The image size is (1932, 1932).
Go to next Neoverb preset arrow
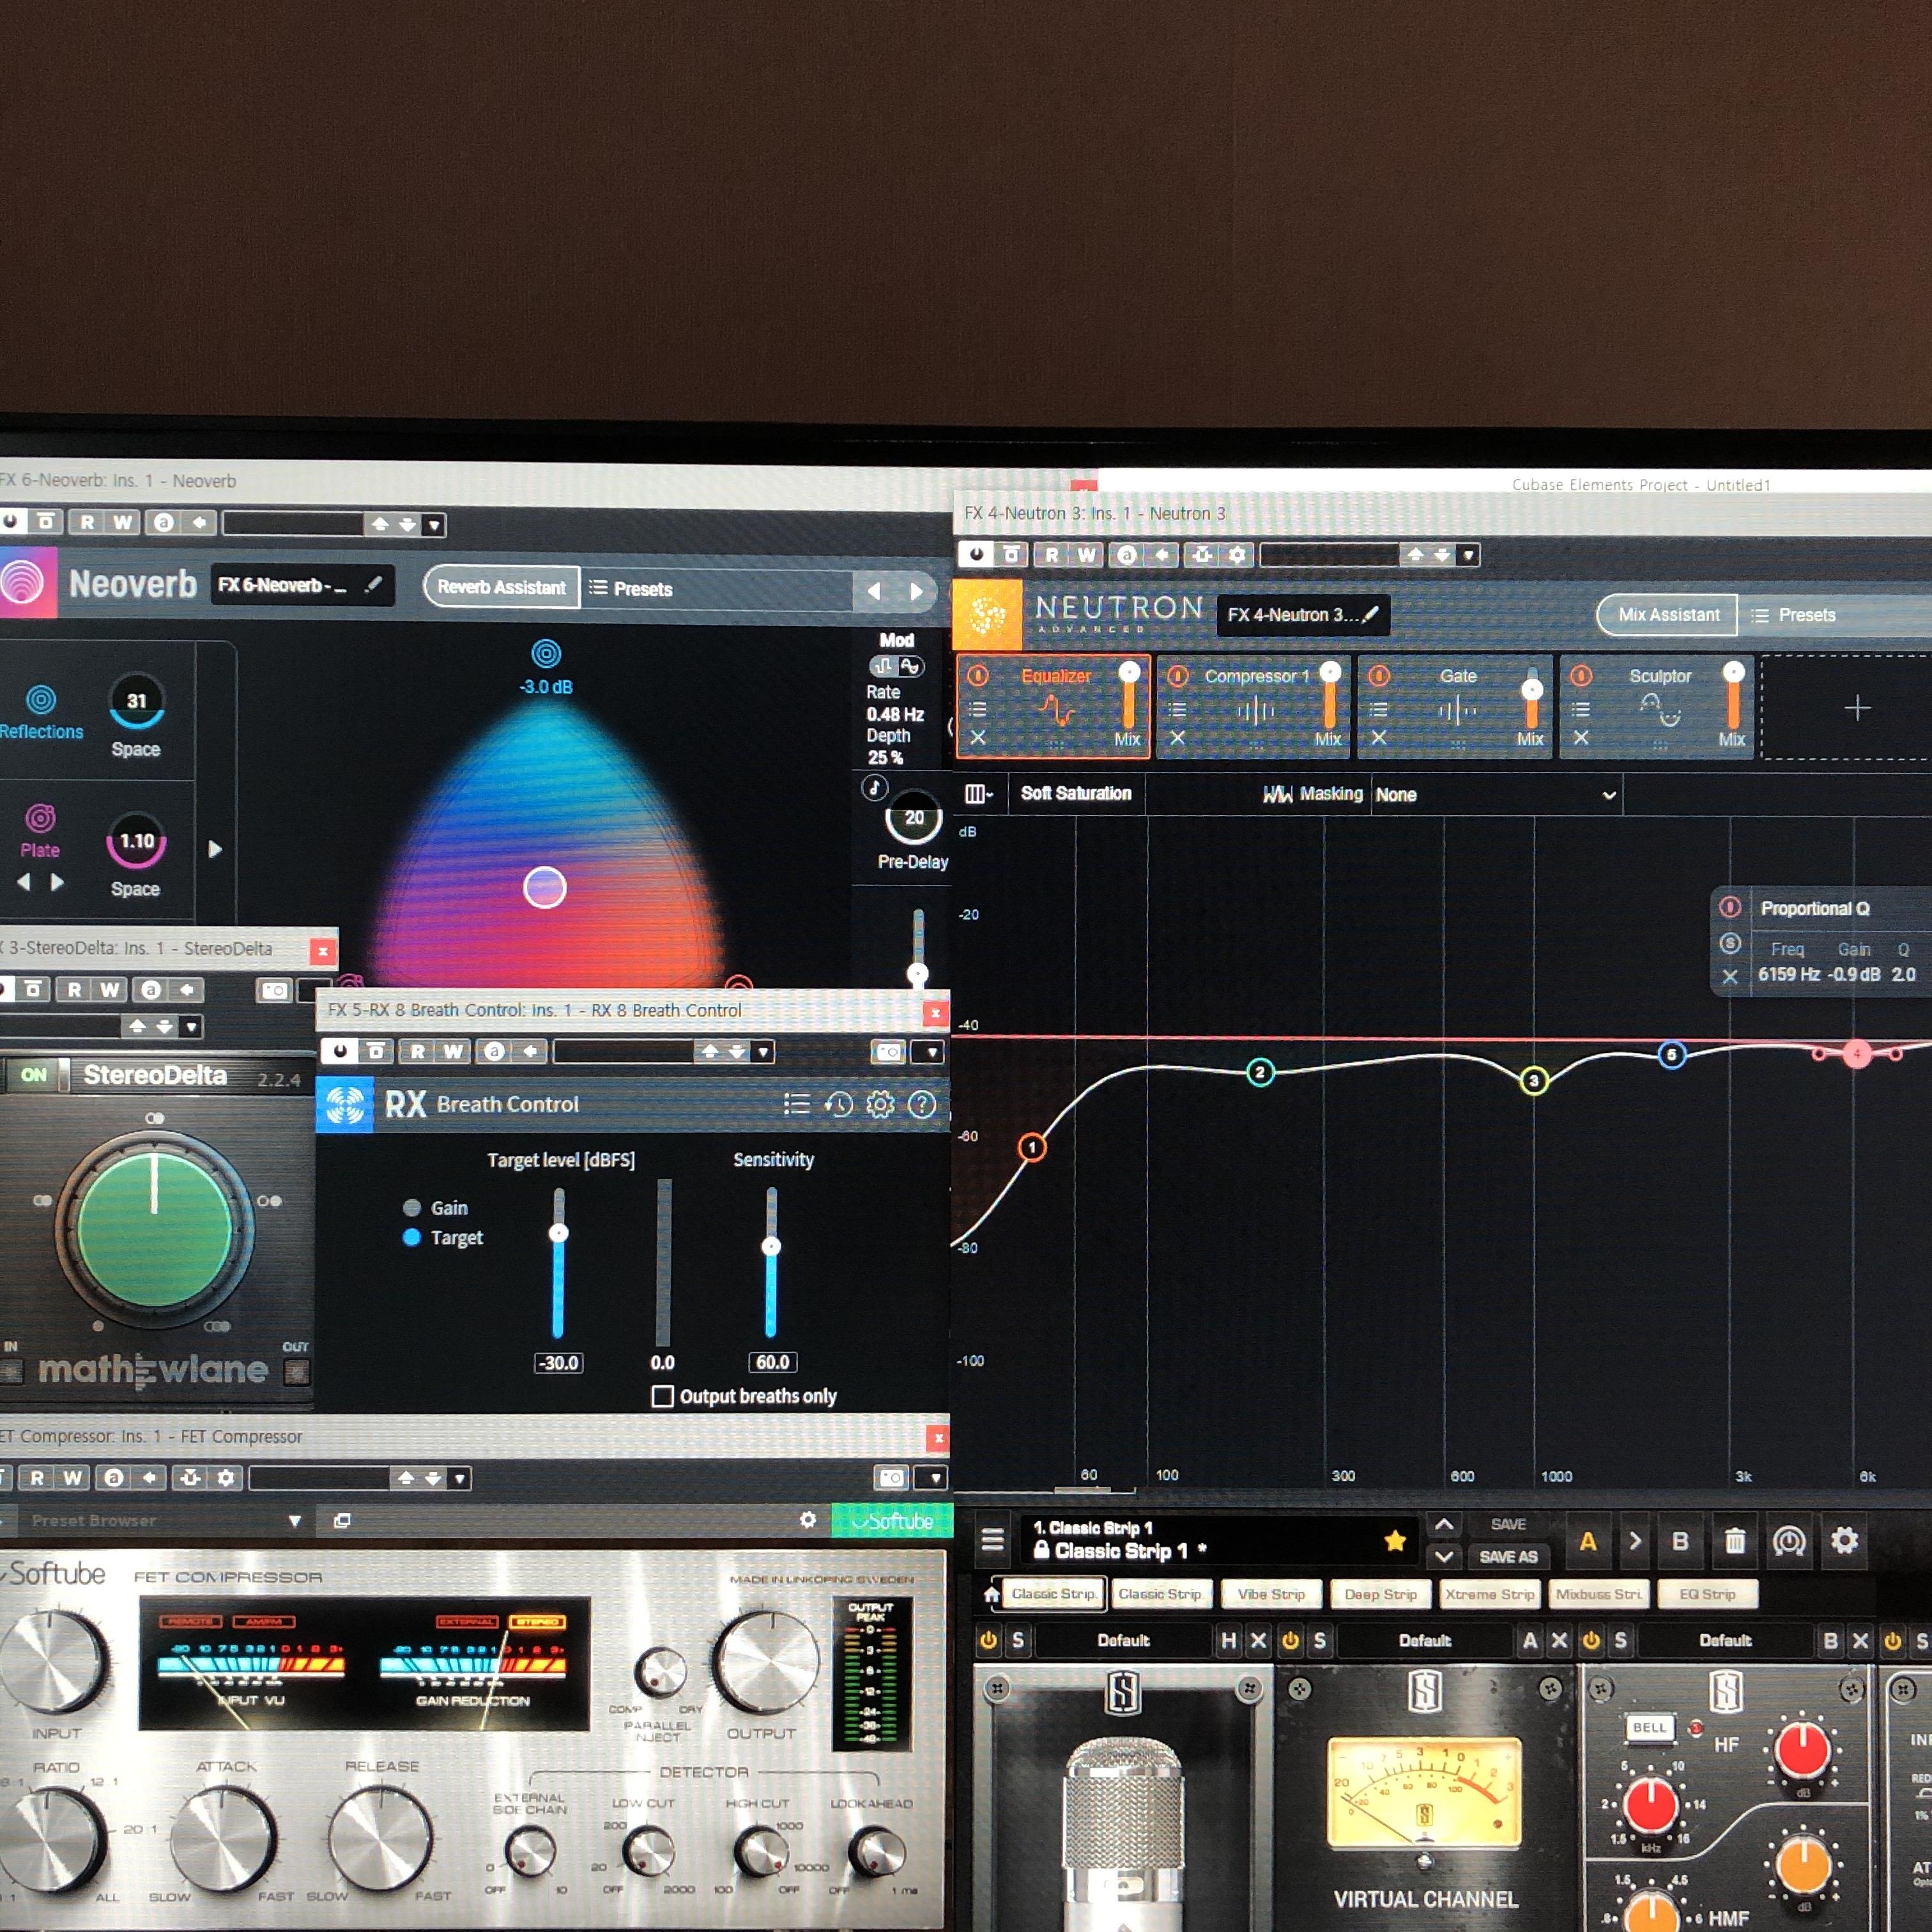tap(915, 591)
